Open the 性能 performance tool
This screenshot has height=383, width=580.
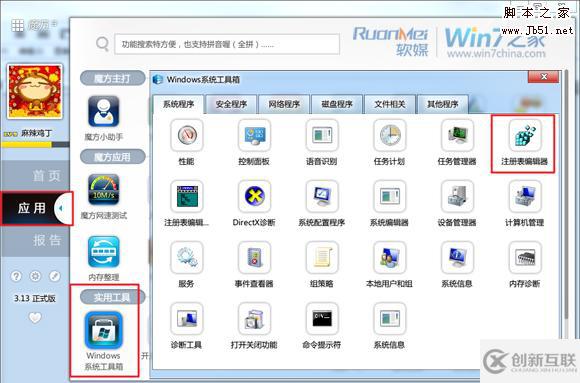[187, 135]
